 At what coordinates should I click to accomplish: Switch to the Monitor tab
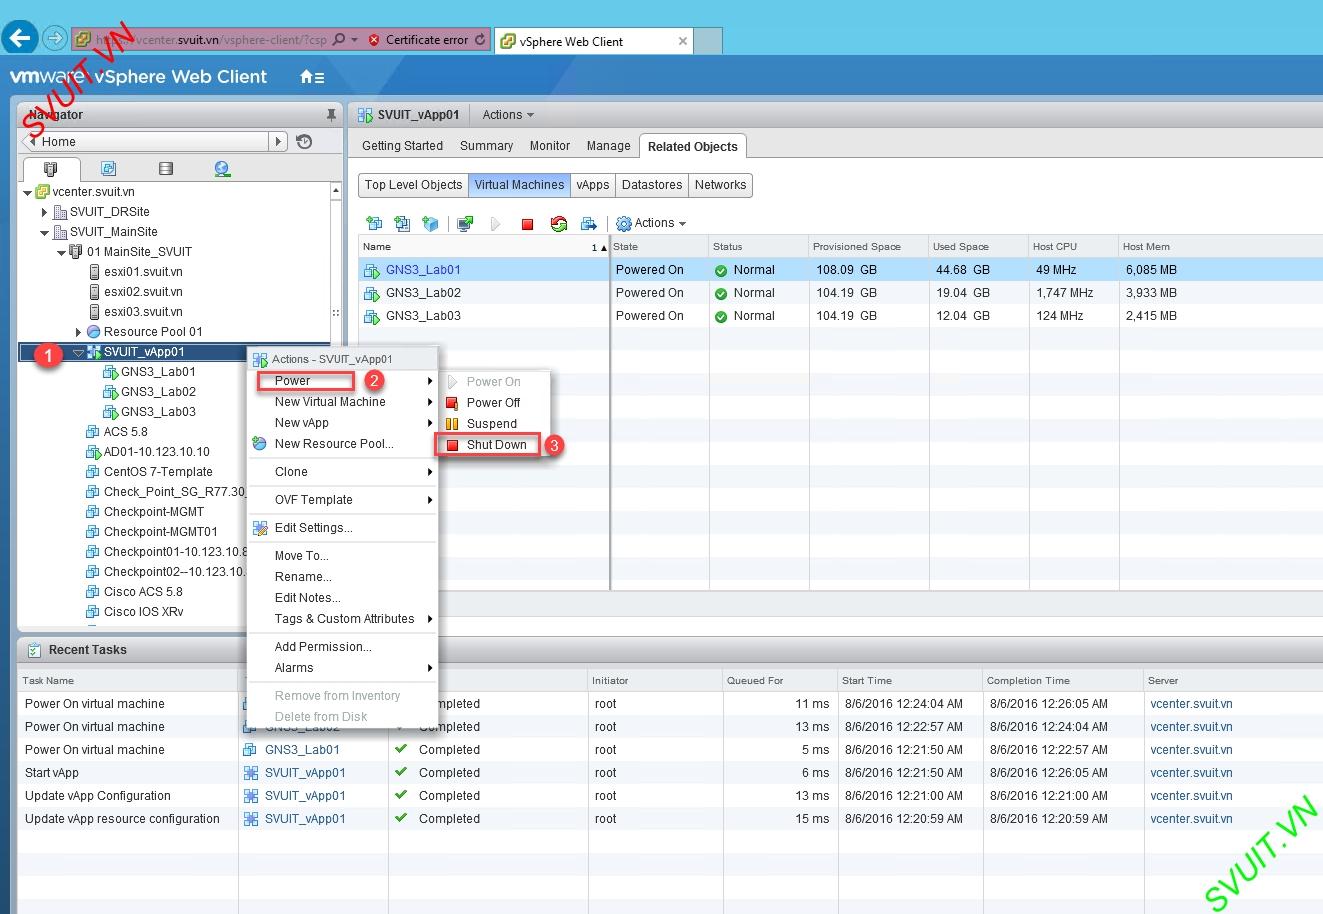[549, 146]
